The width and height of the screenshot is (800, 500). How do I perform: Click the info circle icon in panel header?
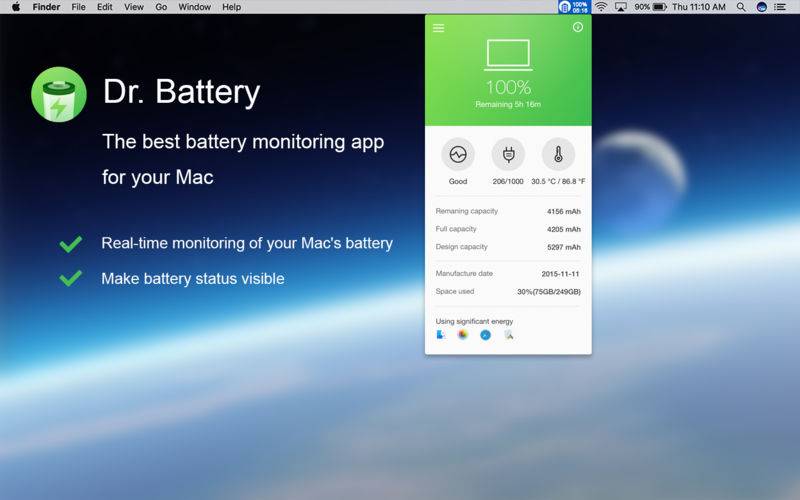coord(578,27)
